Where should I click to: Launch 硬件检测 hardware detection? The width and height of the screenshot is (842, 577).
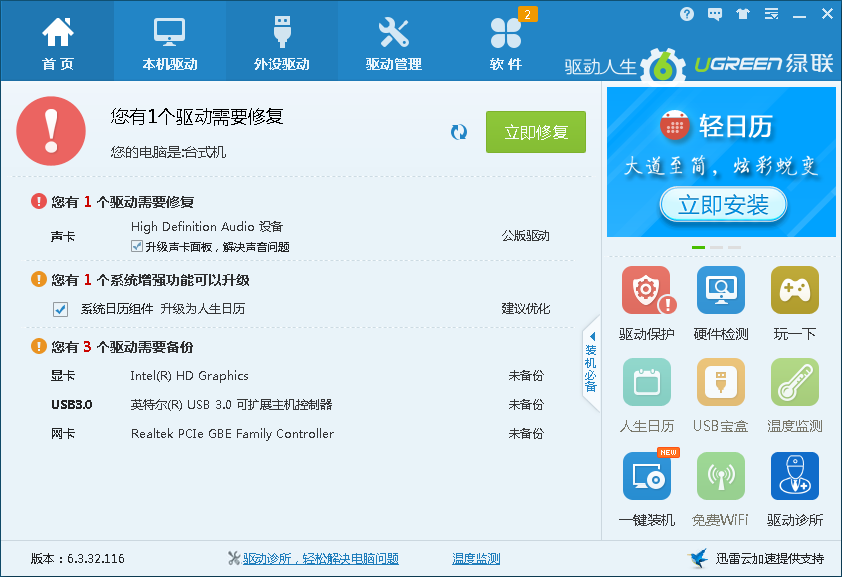(720, 291)
